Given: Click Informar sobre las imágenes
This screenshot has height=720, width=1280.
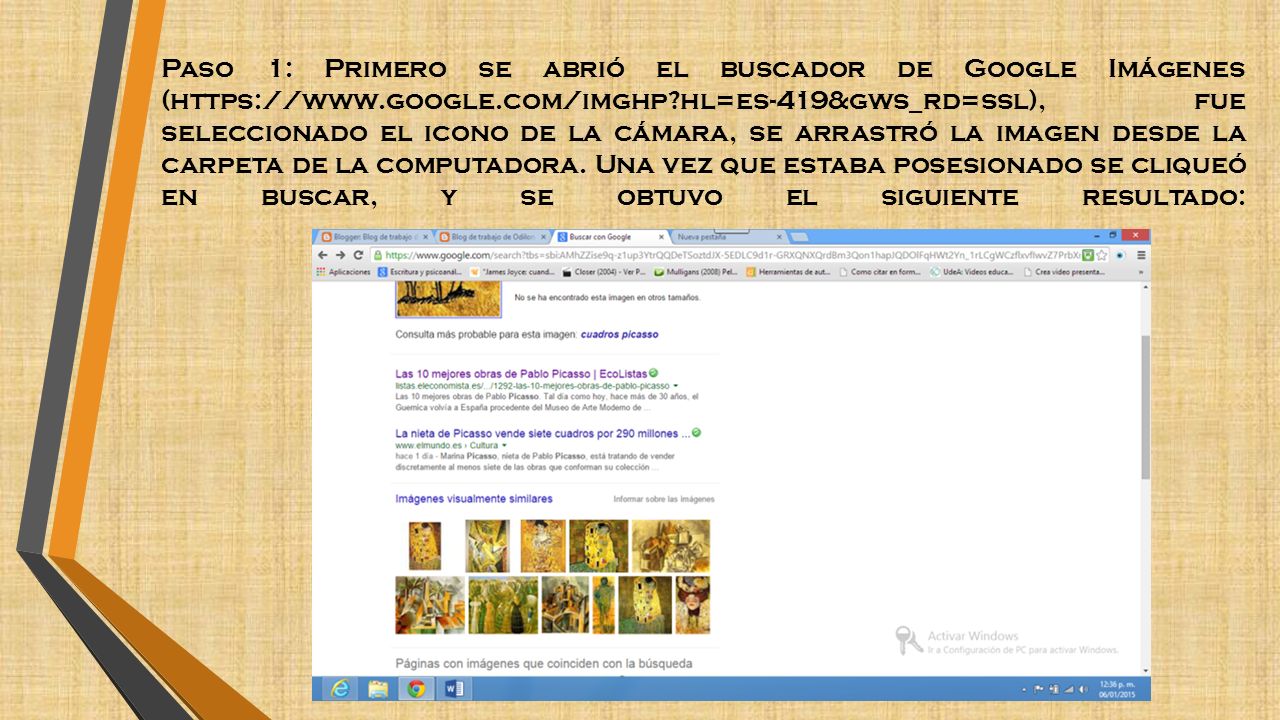Looking at the screenshot, I should [664, 498].
